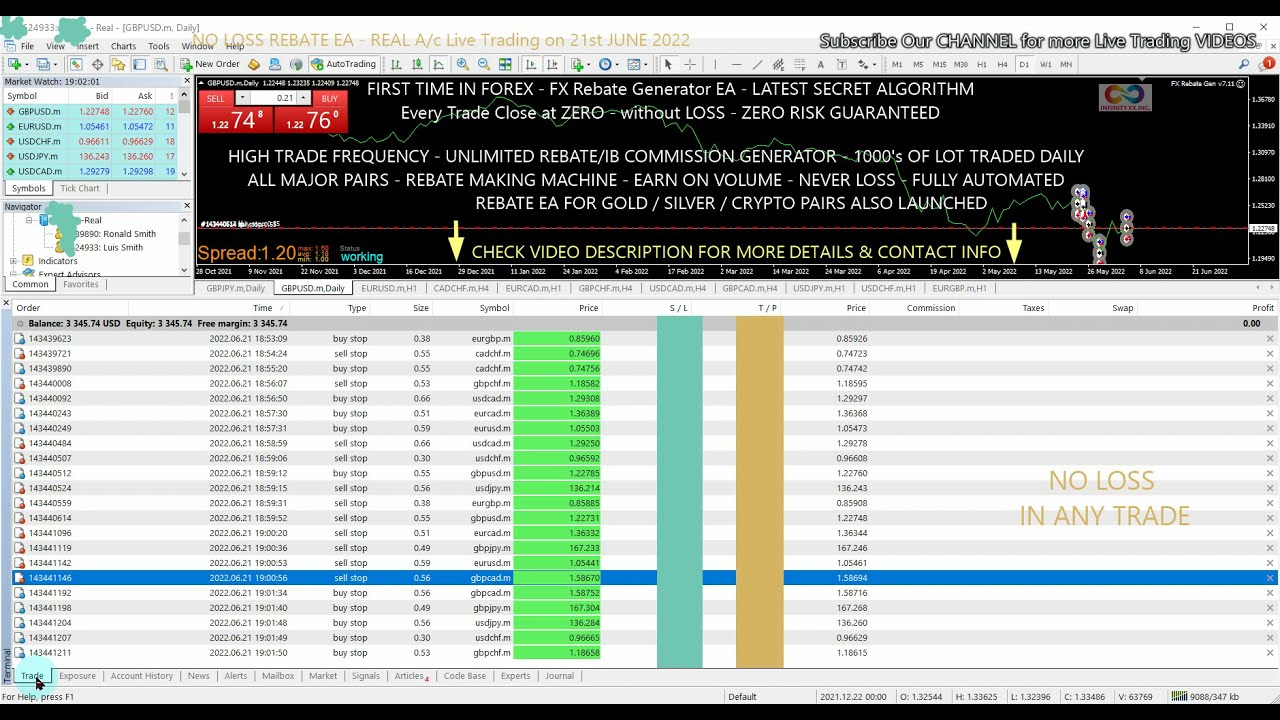Open the File menu

pyautogui.click(x=27, y=46)
